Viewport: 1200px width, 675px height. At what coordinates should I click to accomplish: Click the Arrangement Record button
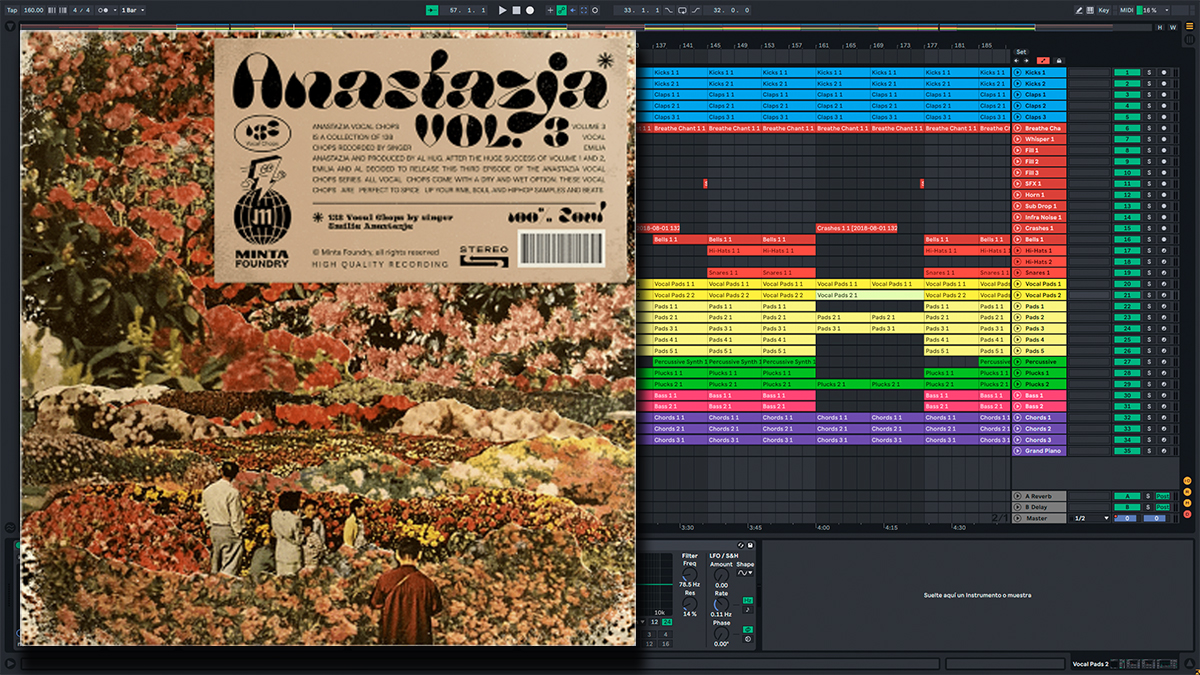tap(530, 10)
